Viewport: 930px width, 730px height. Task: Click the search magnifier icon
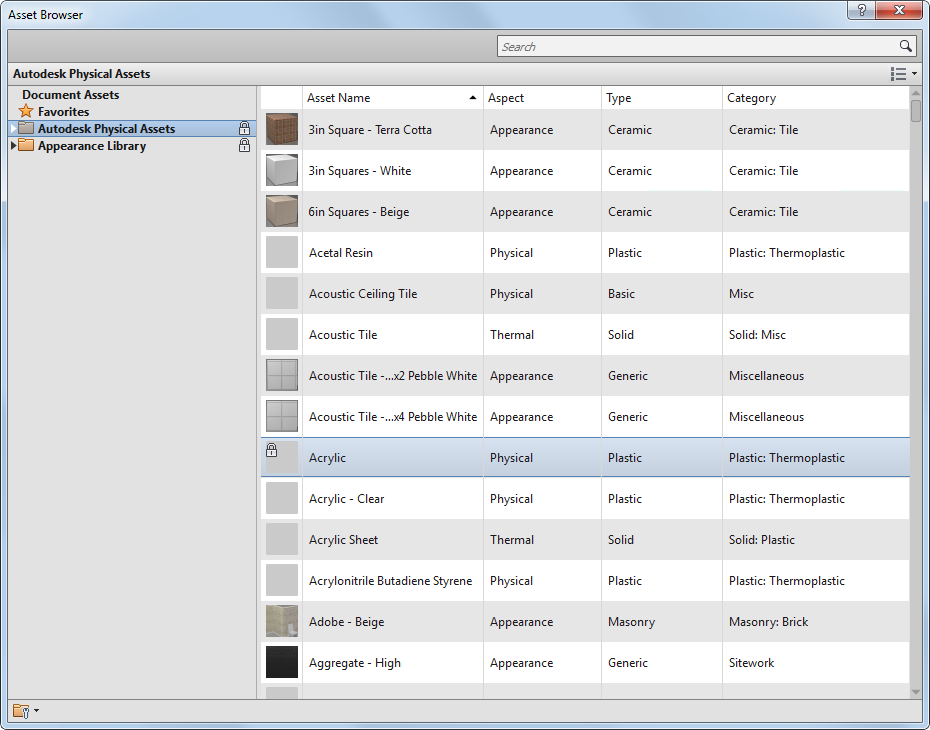pos(905,46)
